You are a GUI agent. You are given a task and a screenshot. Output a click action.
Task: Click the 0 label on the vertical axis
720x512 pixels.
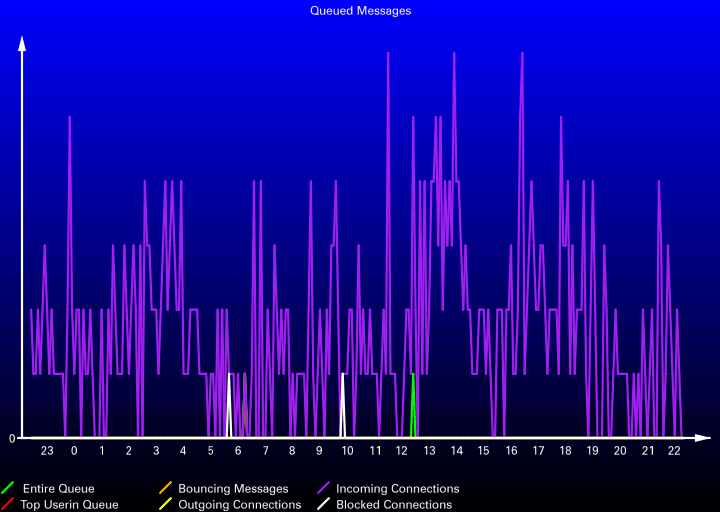coord(12,438)
